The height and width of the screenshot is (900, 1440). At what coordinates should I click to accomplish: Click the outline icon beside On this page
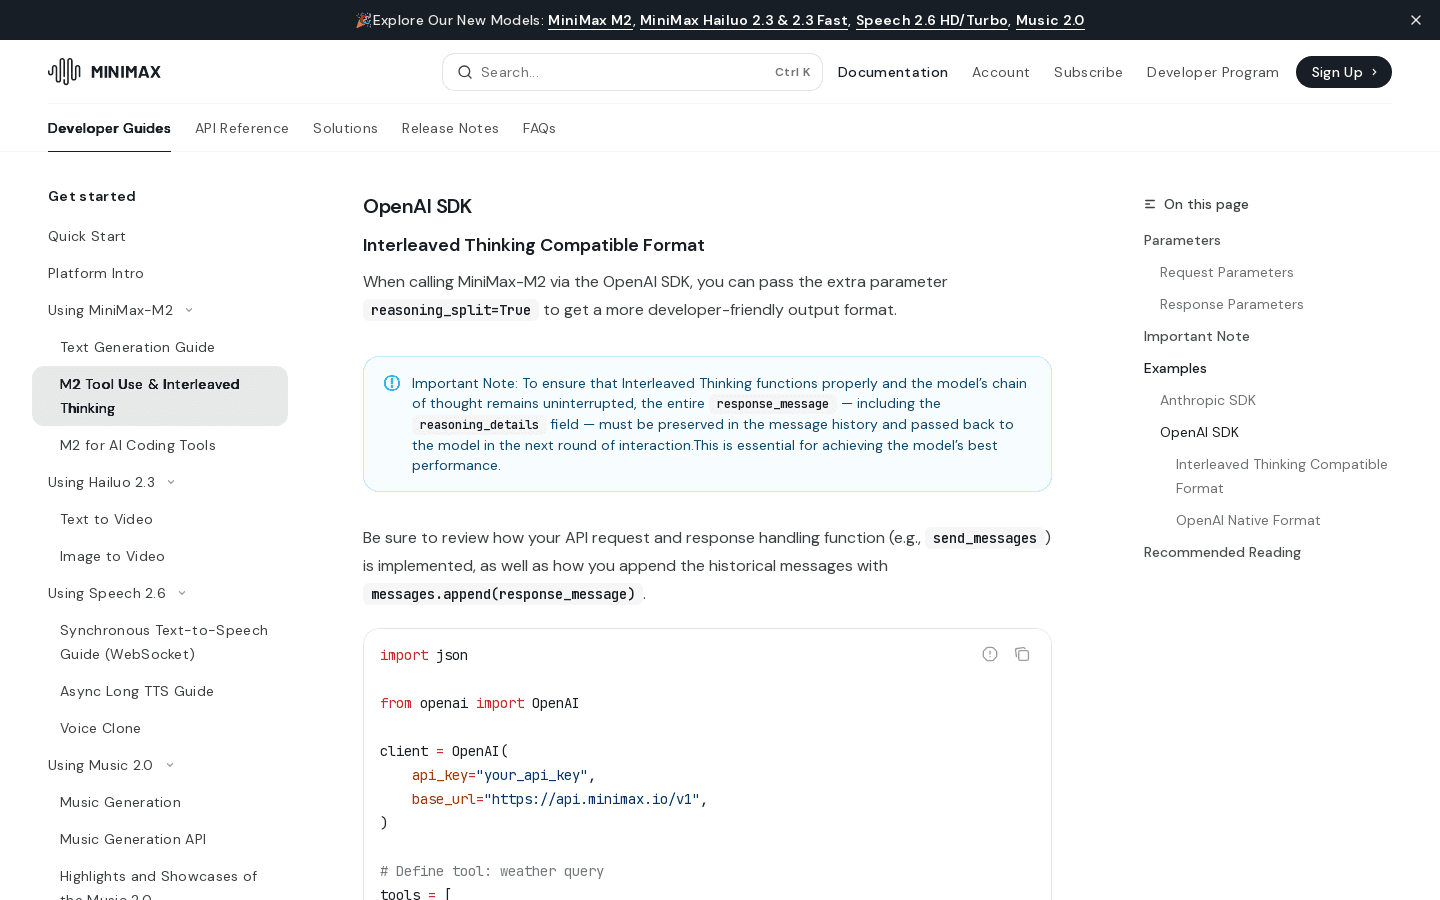pos(1150,204)
